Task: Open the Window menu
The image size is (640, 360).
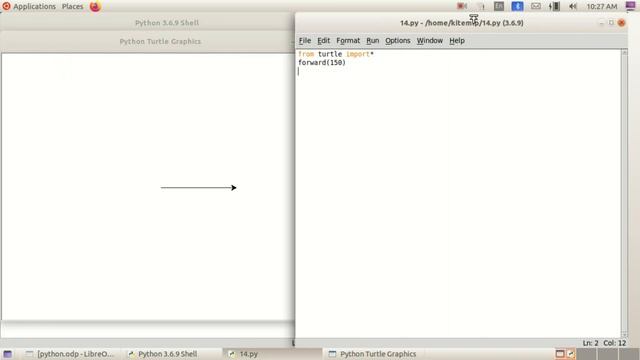Action: [x=429, y=40]
